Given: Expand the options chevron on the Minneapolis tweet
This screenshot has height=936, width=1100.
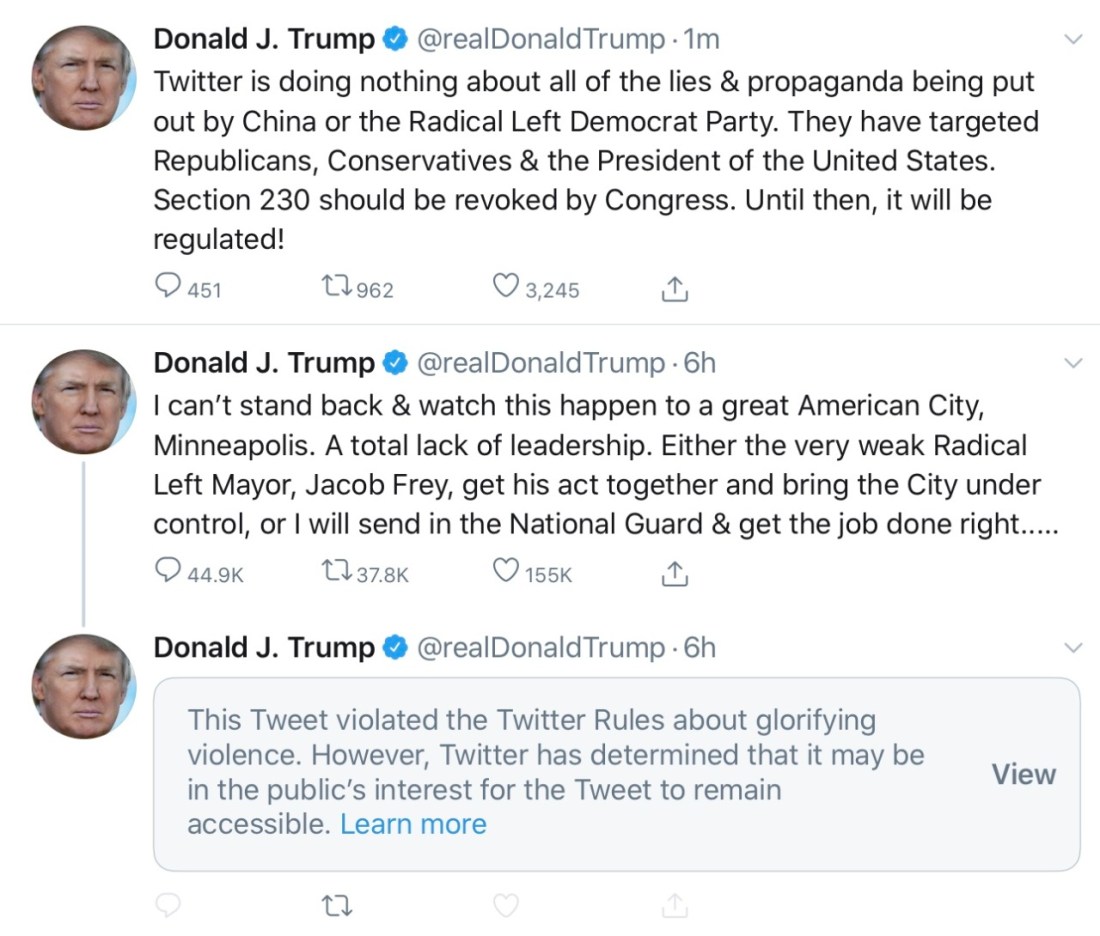Looking at the screenshot, I should click(x=1073, y=363).
